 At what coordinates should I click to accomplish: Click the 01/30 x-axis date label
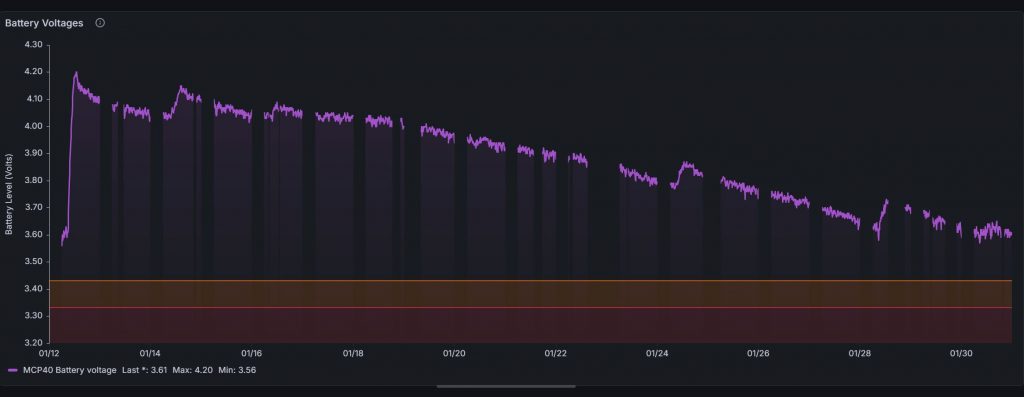pos(961,353)
